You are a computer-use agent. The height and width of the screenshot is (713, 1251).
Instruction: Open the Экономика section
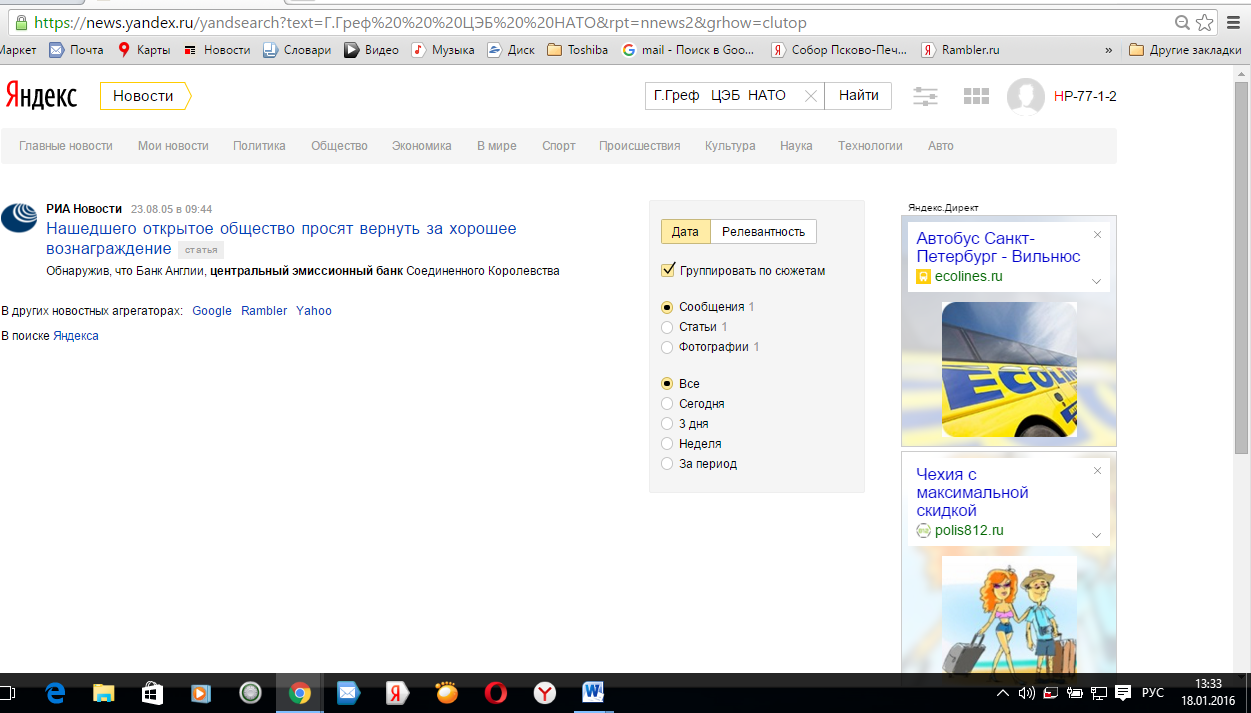422,146
